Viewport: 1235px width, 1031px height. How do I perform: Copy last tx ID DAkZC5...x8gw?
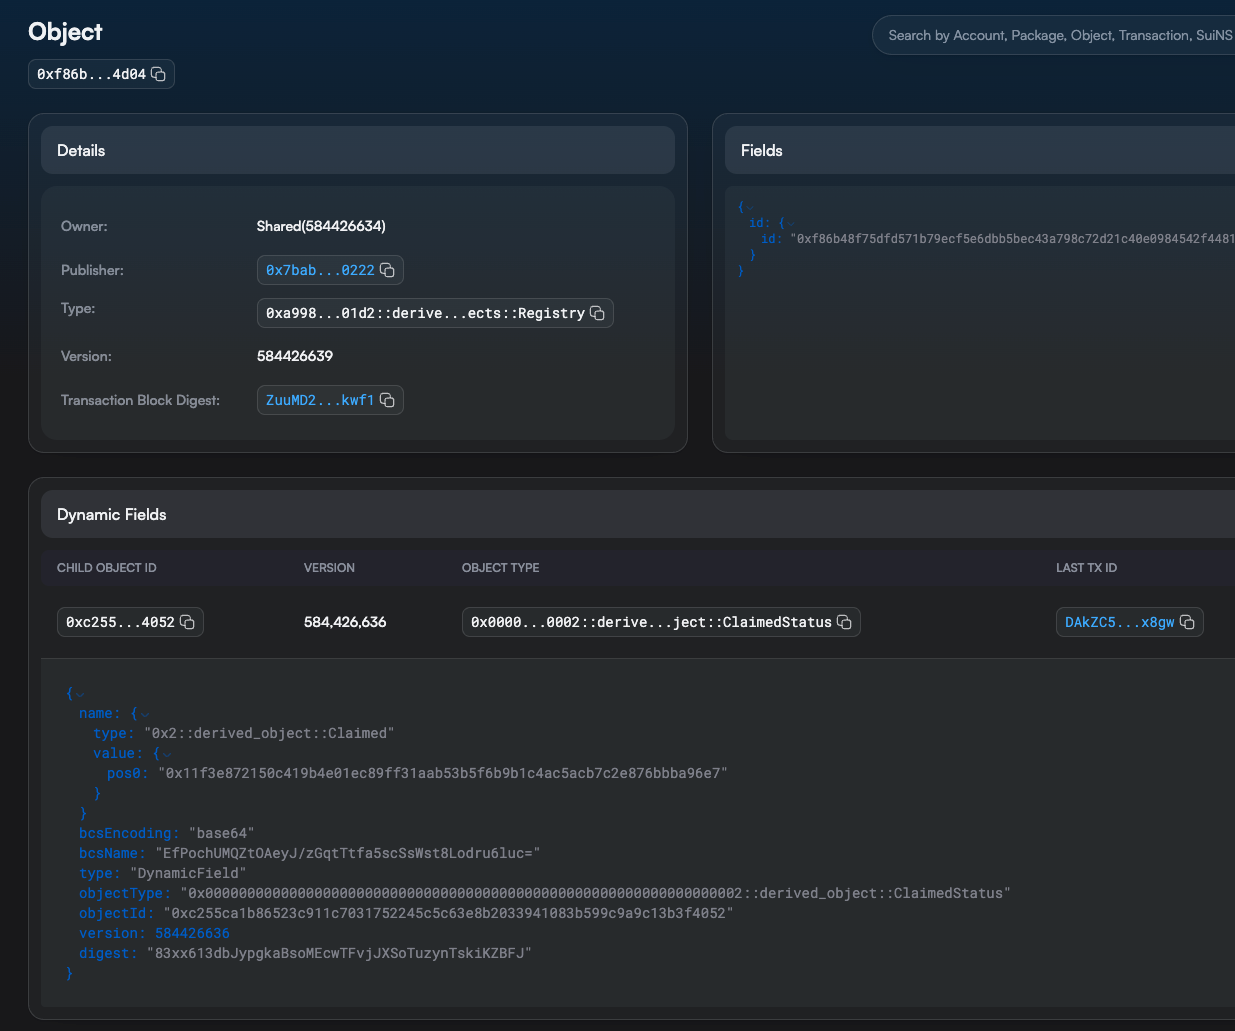click(1187, 622)
